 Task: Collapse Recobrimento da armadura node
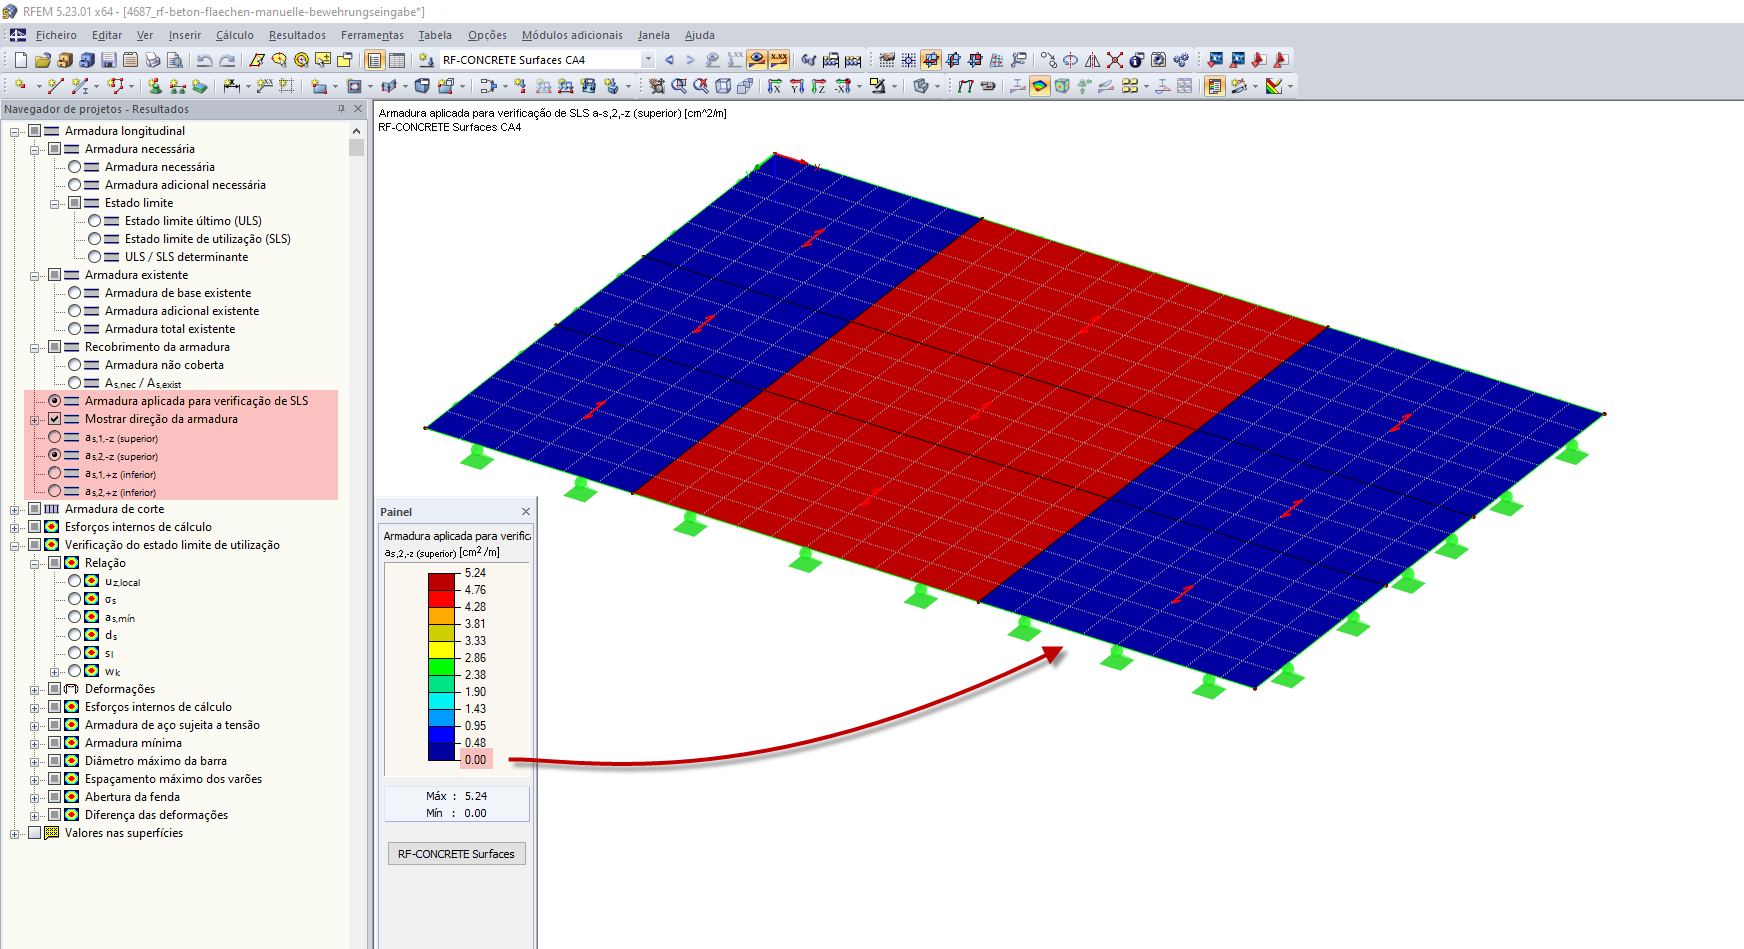[x=34, y=347]
